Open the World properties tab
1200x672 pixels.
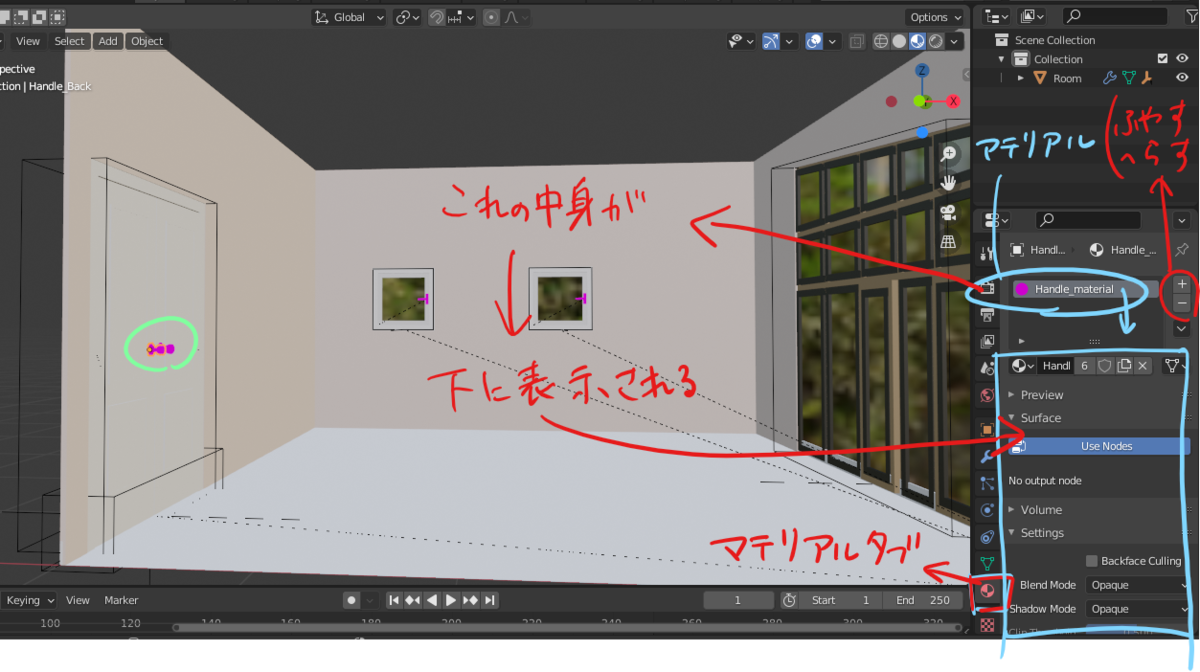click(x=987, y=395)
